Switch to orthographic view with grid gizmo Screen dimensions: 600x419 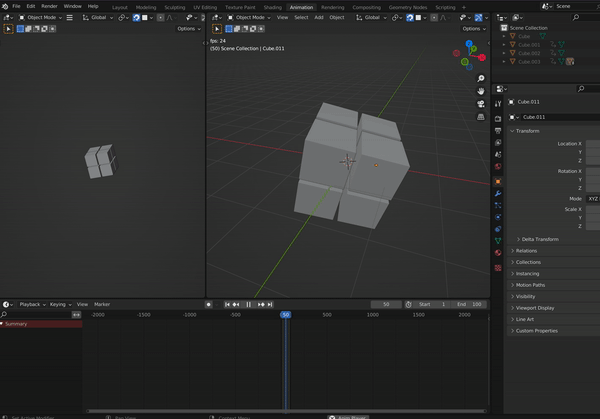coord(481,116)
